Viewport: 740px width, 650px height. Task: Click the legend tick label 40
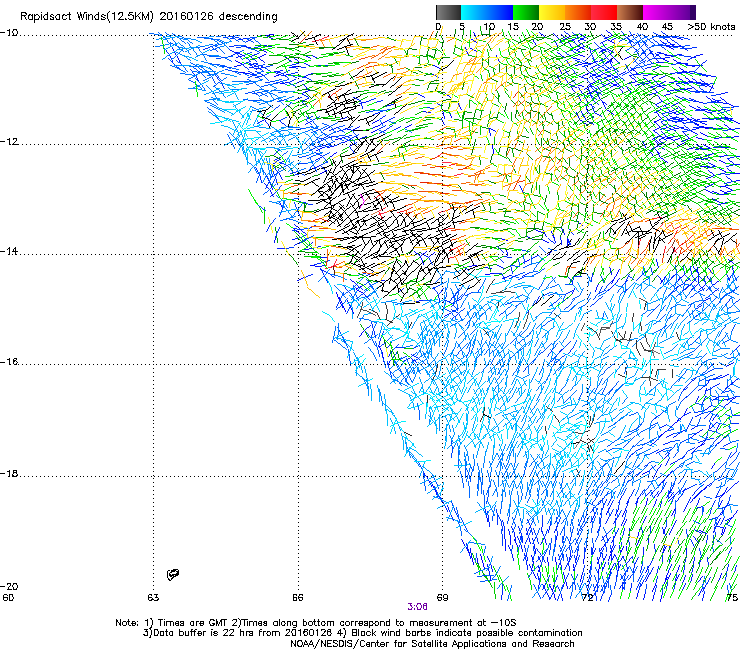pyautogui.click(x=642, y=27)
